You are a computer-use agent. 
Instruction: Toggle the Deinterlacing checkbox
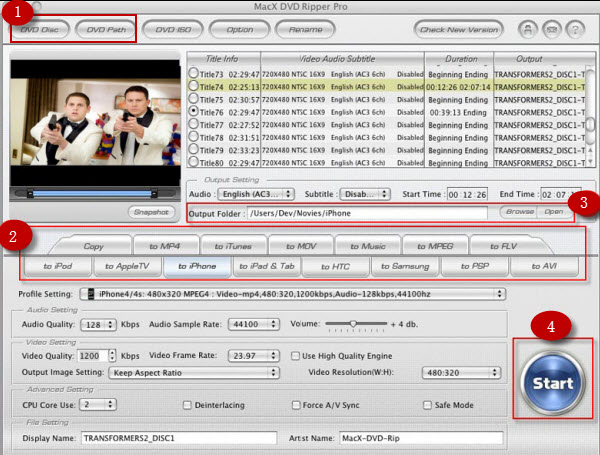pyautogui.click(x=187, y=405)
